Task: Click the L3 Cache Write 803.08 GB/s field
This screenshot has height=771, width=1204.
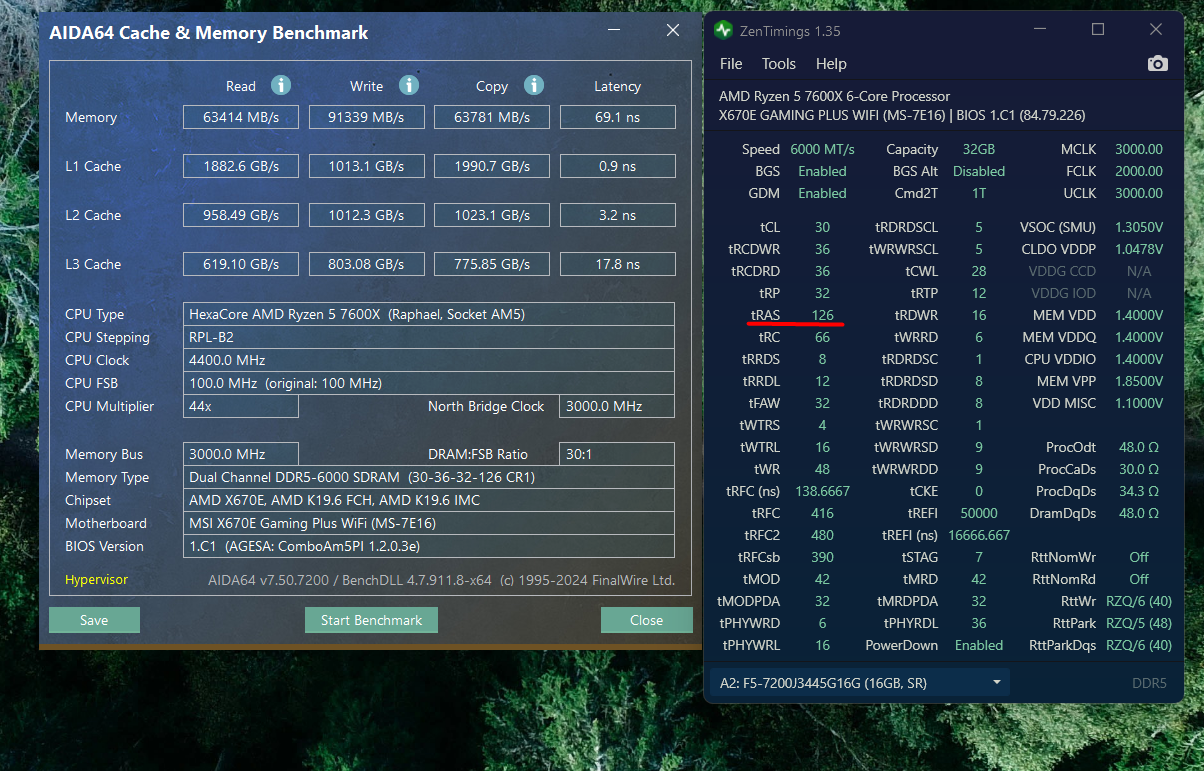Action: pos(366,264)
